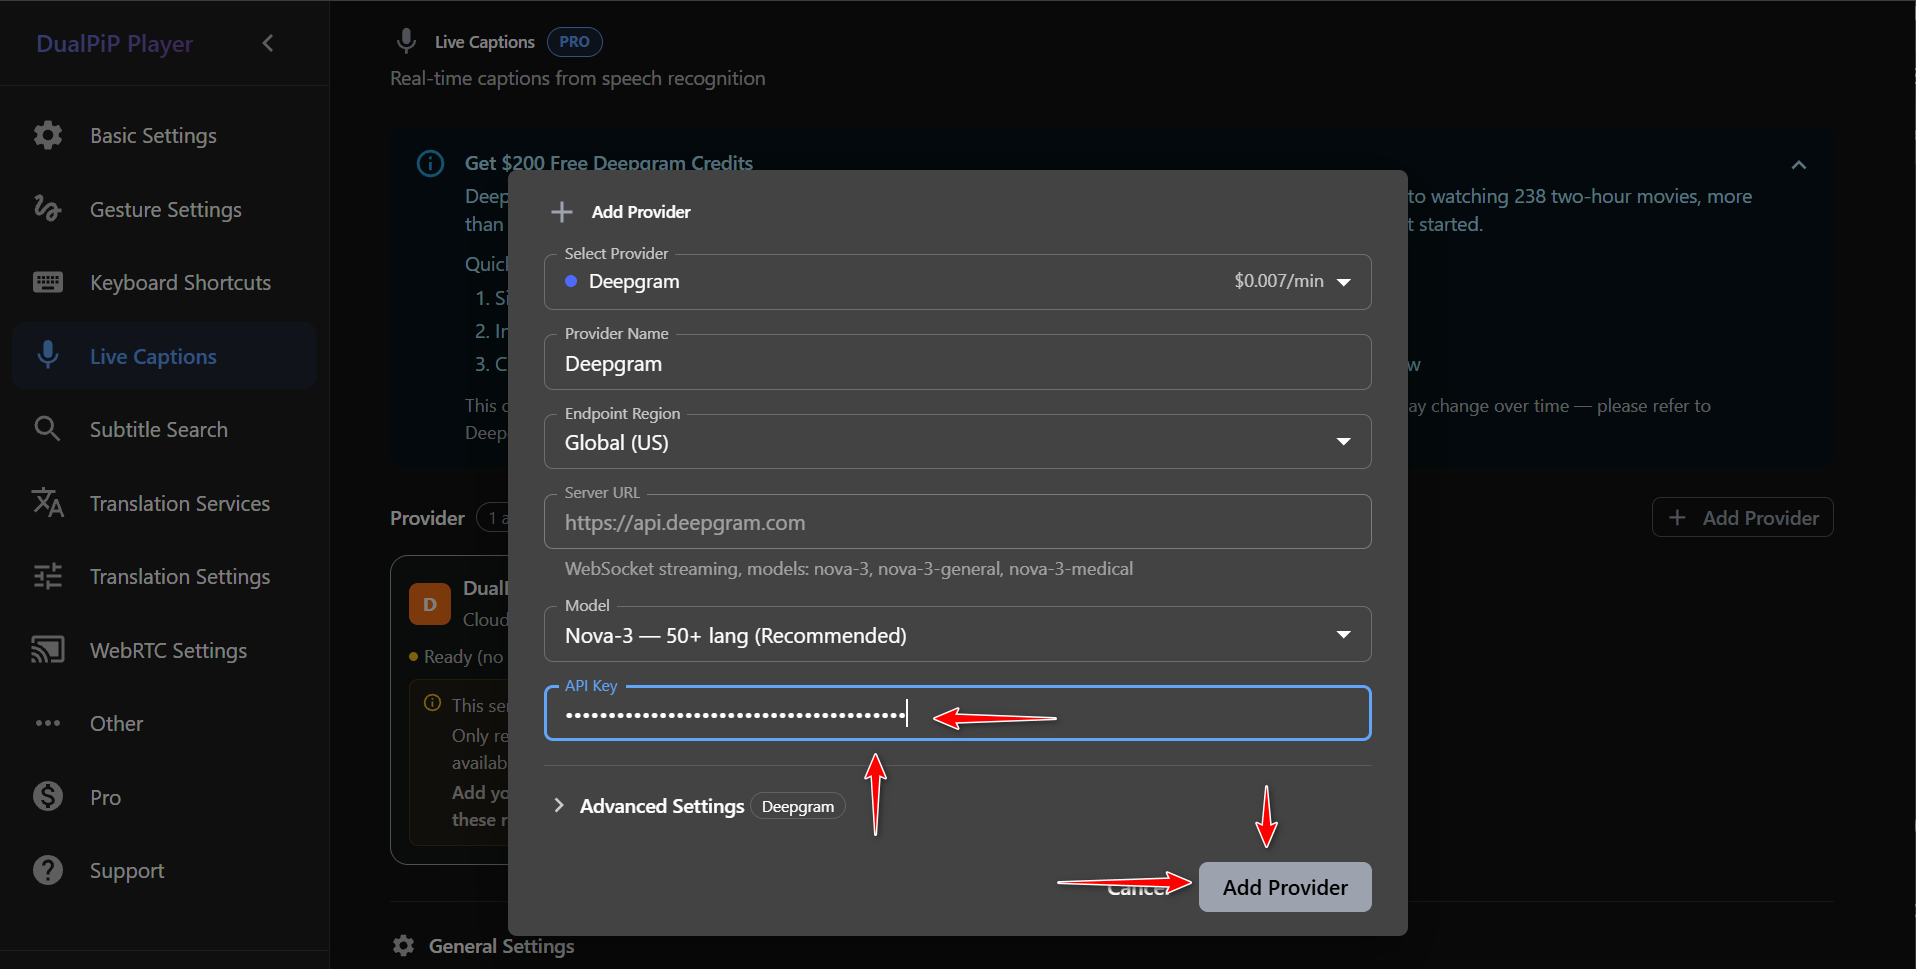The image size is (1916, 969).
Task: Click the 'Get $200 Free Deepgram Credits' heading
Action: point(609,163)
